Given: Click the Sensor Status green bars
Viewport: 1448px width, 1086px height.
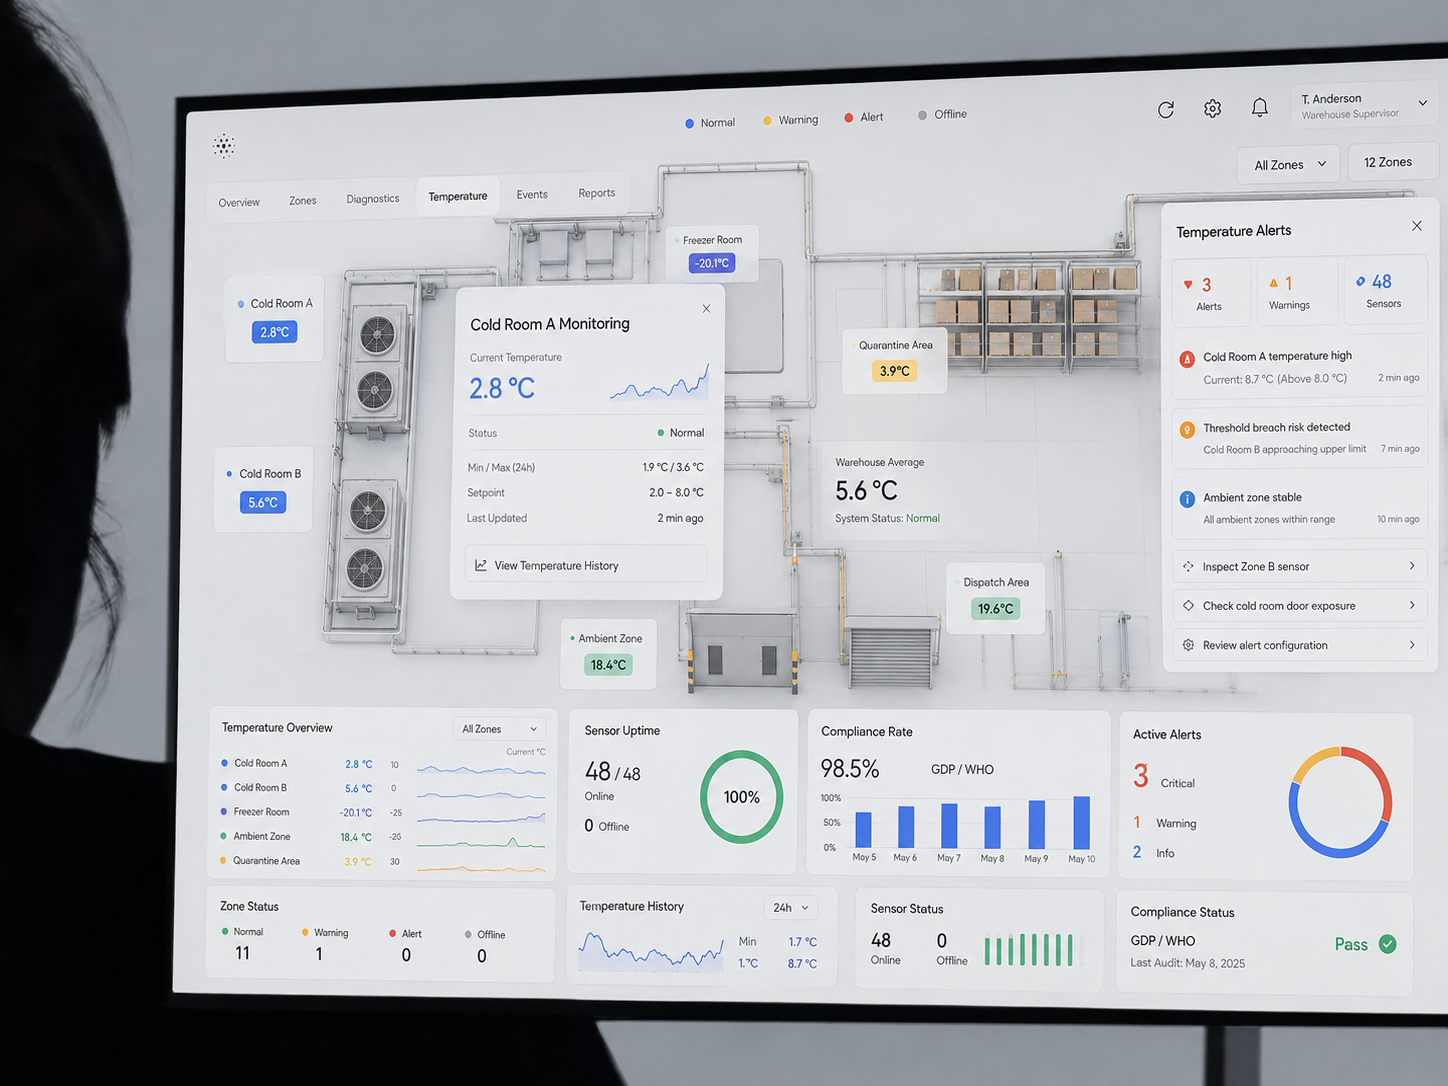Looking at the screenshot, I should click(1029, 949).
